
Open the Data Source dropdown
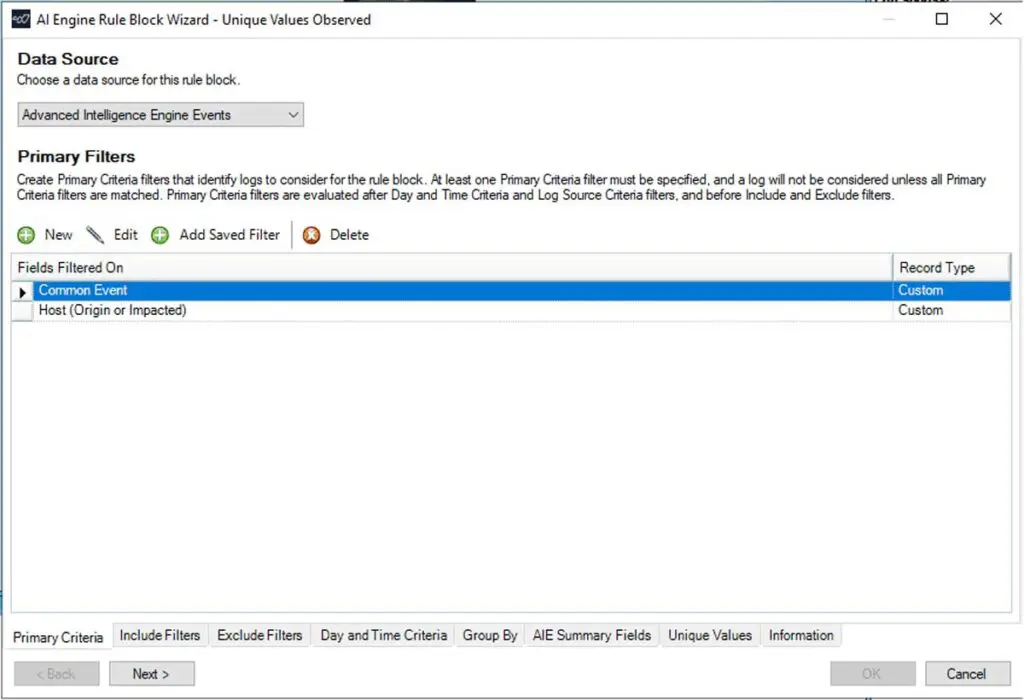(292, 114)
